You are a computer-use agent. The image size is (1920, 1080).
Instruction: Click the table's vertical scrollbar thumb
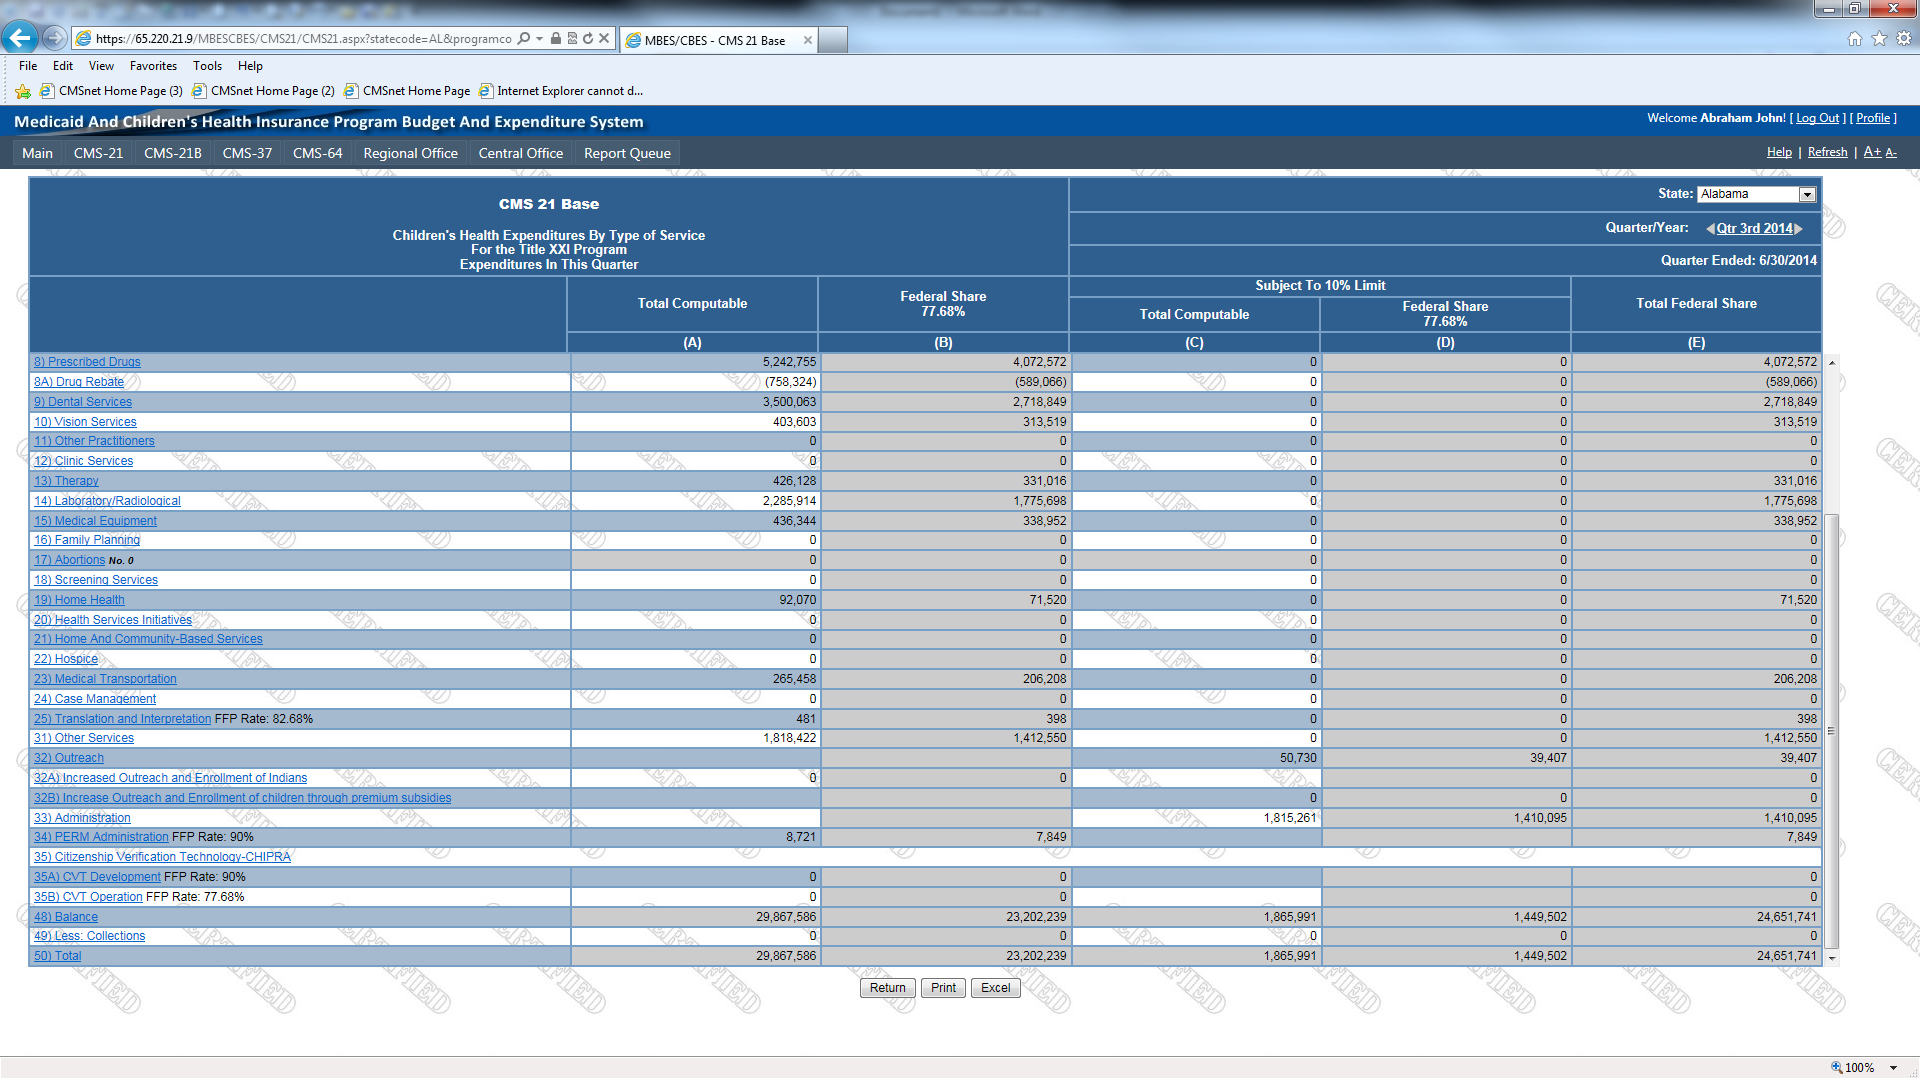click(x=1832, y=730)
